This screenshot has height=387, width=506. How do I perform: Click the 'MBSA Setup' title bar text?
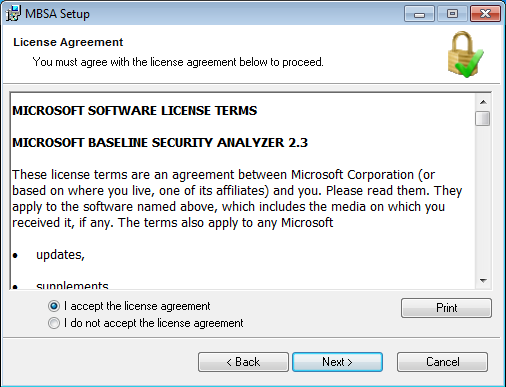pos(57,14)
